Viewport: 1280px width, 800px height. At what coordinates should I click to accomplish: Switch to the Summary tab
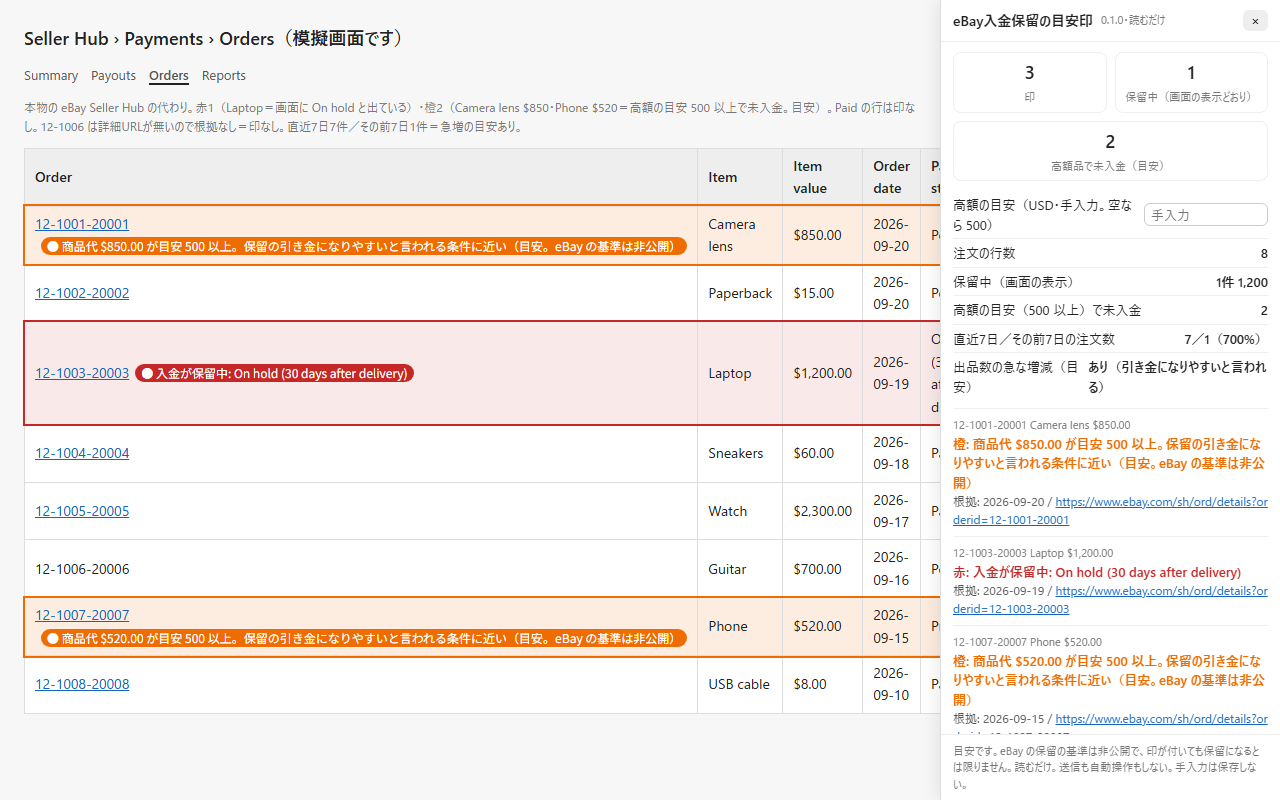point(51,76)
